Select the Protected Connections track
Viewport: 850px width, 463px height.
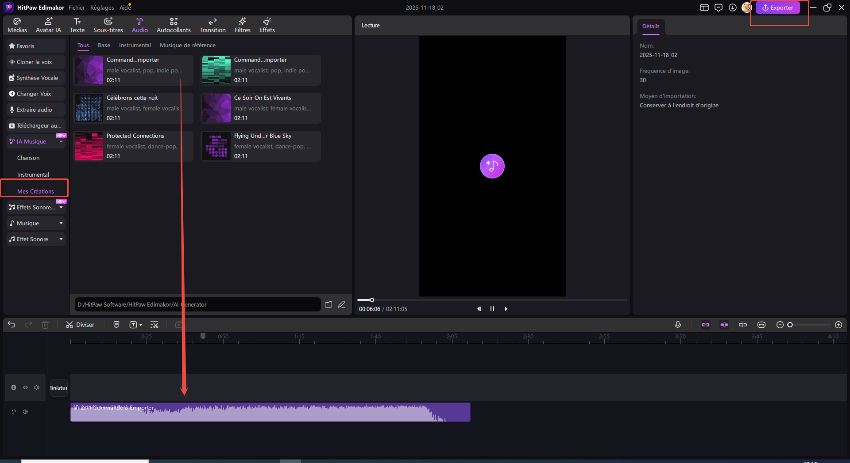pos(133,146)
